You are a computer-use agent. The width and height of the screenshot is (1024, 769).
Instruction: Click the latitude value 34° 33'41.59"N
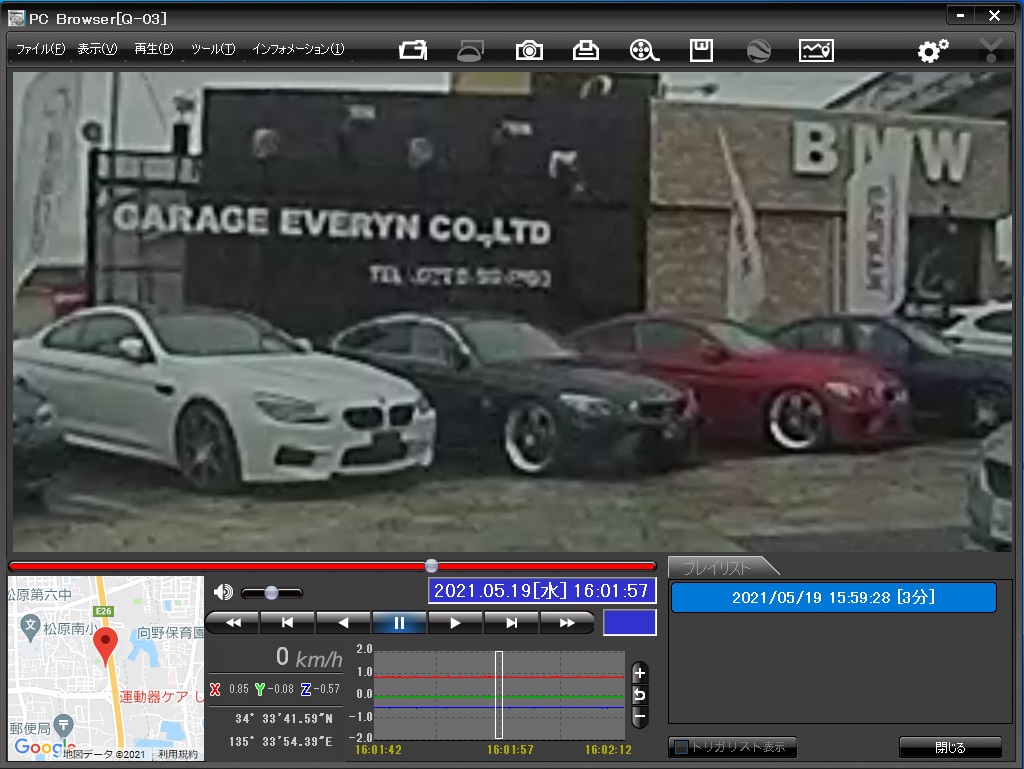coord(284,718)
